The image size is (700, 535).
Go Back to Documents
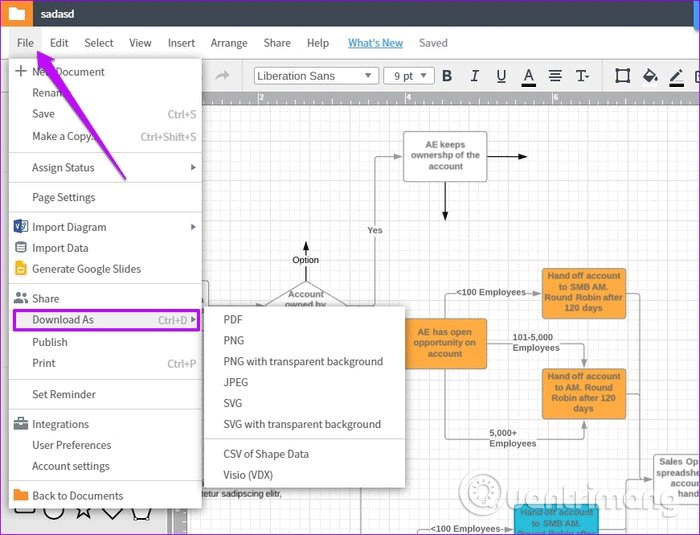coord(105,495)
